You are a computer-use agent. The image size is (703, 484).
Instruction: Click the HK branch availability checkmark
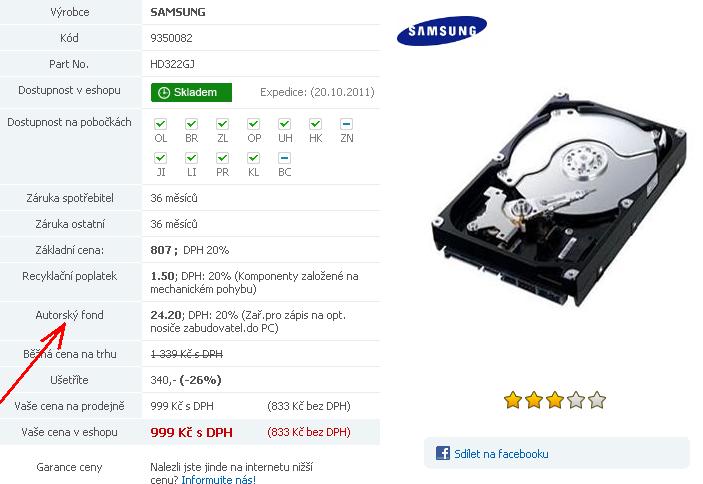pos(316,124)
